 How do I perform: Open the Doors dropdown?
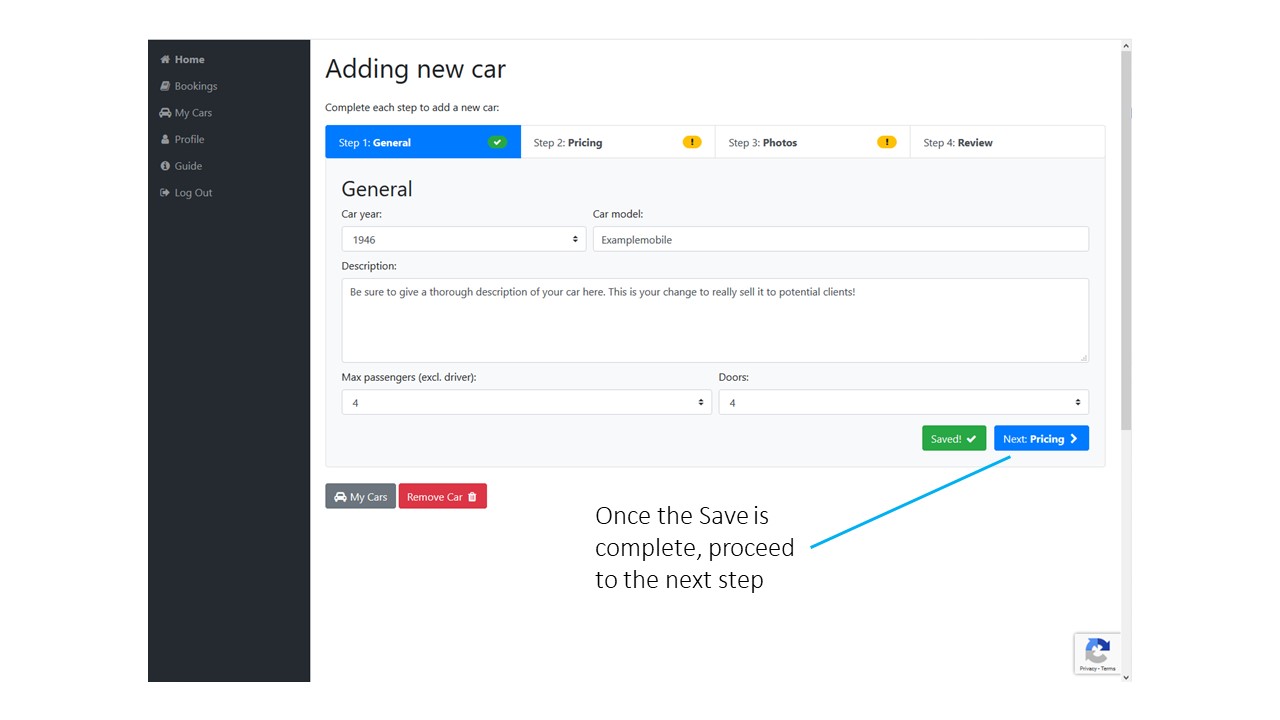(x=904, y=402)
